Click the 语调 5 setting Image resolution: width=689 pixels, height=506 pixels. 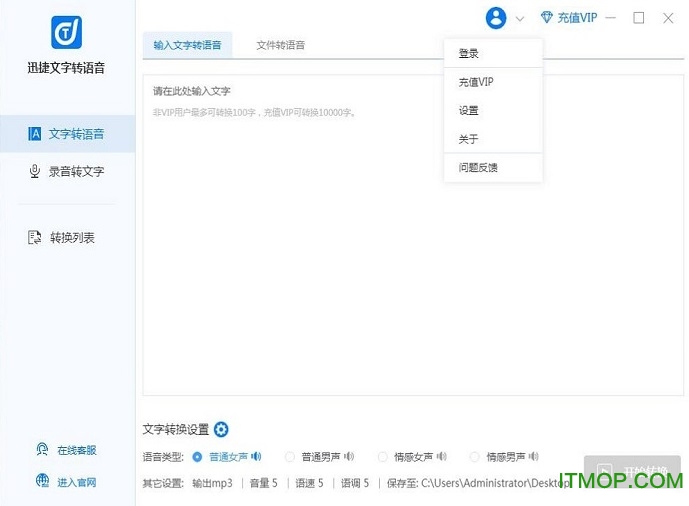tap(355, 483)
